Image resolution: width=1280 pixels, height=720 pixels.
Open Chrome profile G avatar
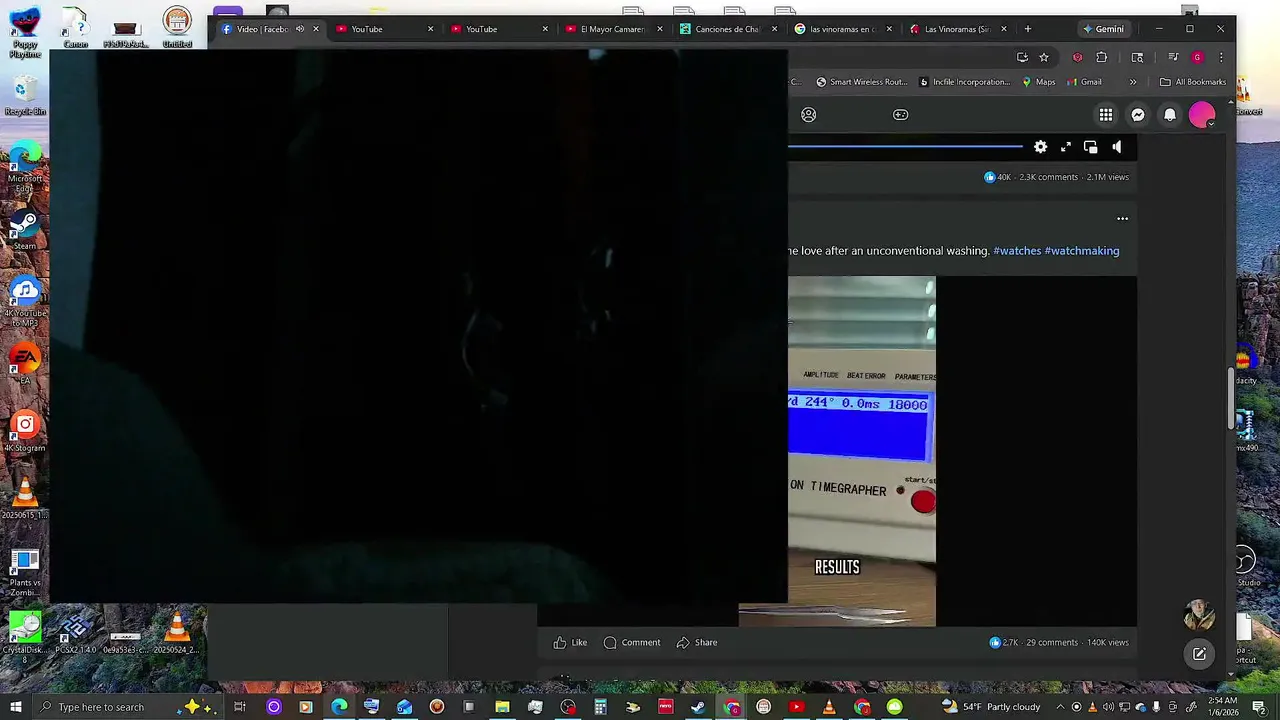tap(1197, 57)
